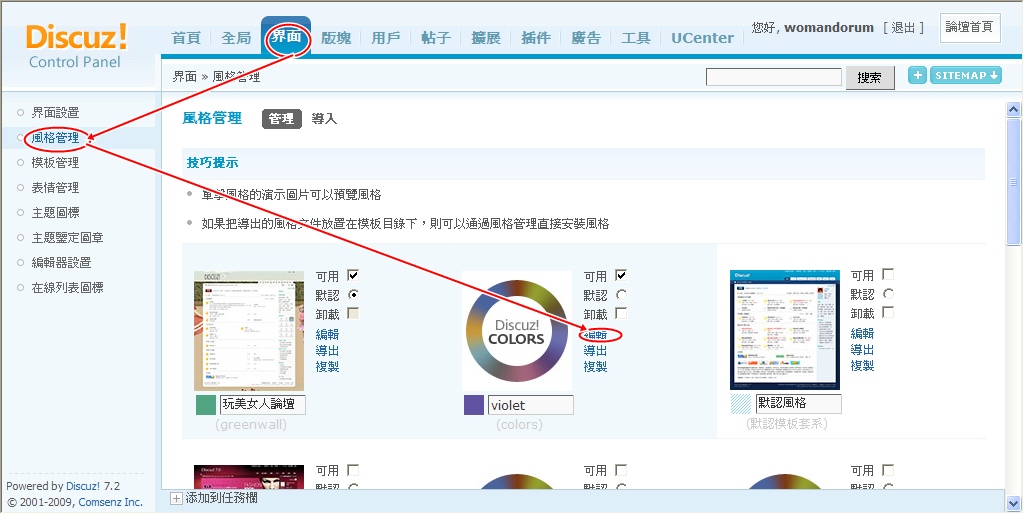Image resolution: width=1024 pixels, height=514 pixels.
Task: Focus the search input field
Action: pyautogui.click(x=774, y=77)
